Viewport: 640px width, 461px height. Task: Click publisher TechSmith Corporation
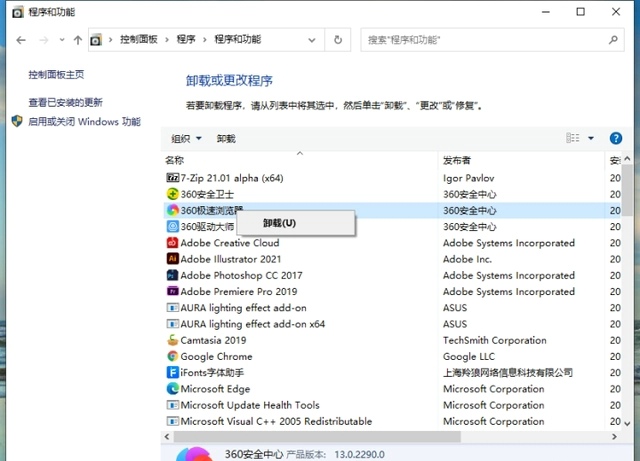pos(495,340)
